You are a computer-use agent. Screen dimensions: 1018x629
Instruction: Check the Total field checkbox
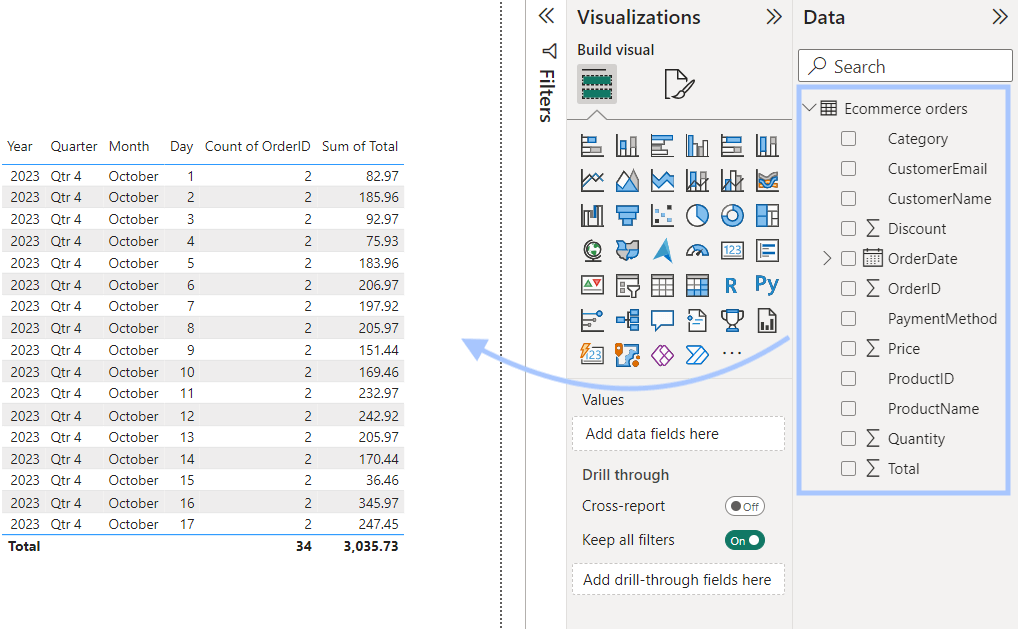click(x=848, y=469)
